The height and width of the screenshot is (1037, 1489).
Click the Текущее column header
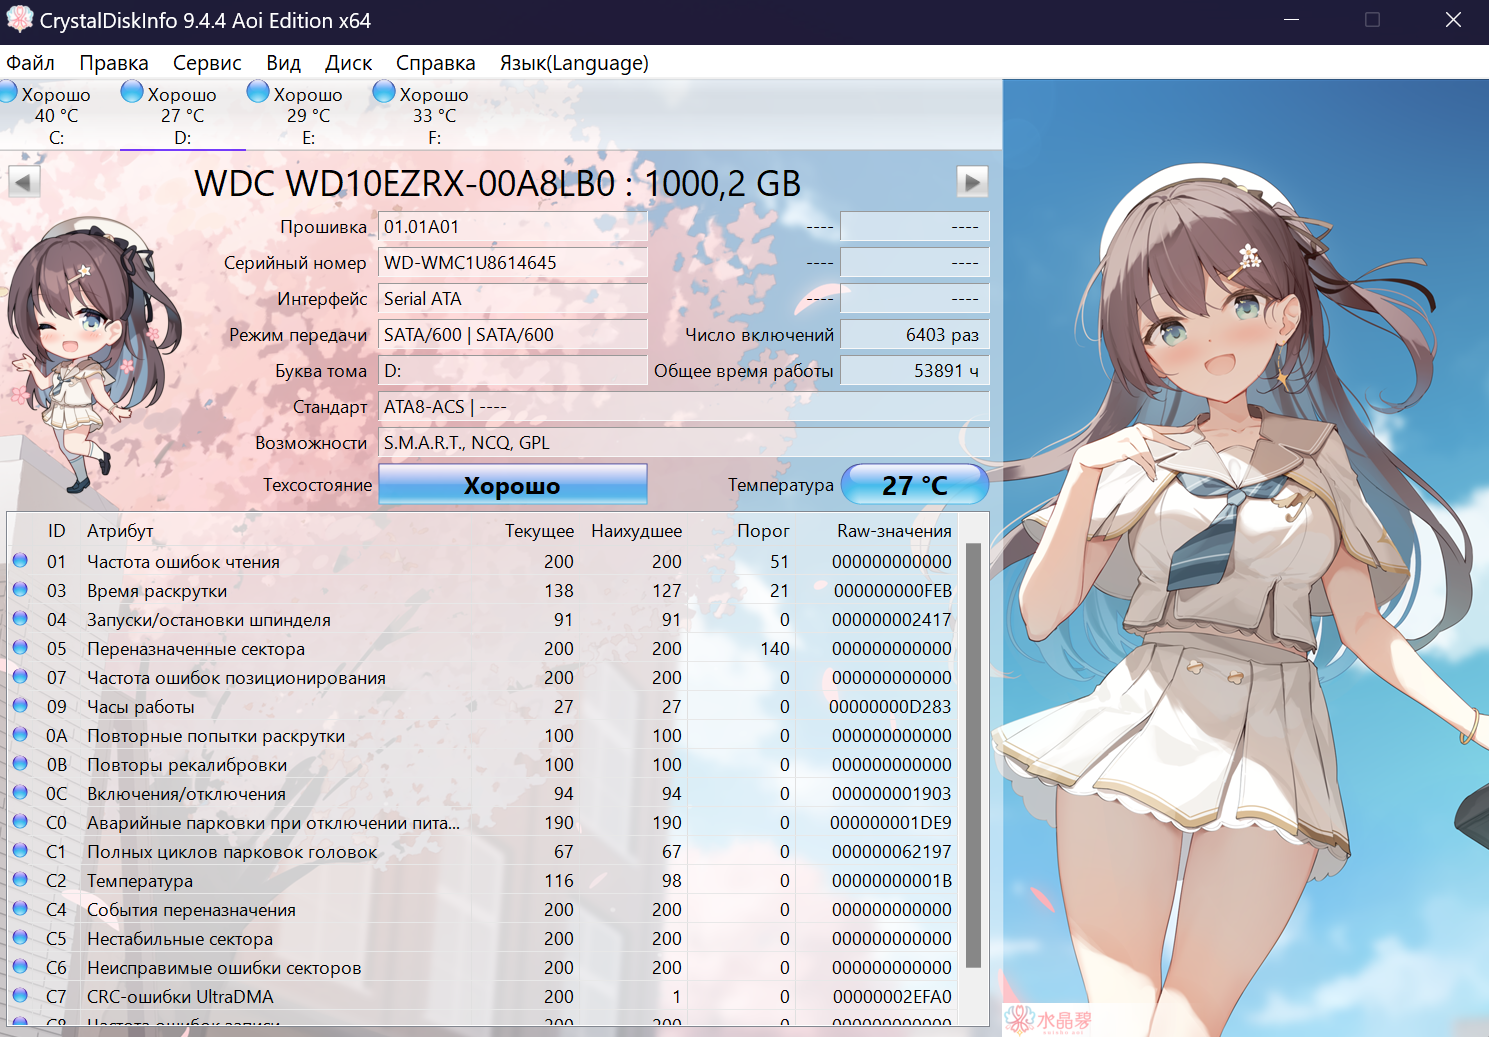pos(539,531)
